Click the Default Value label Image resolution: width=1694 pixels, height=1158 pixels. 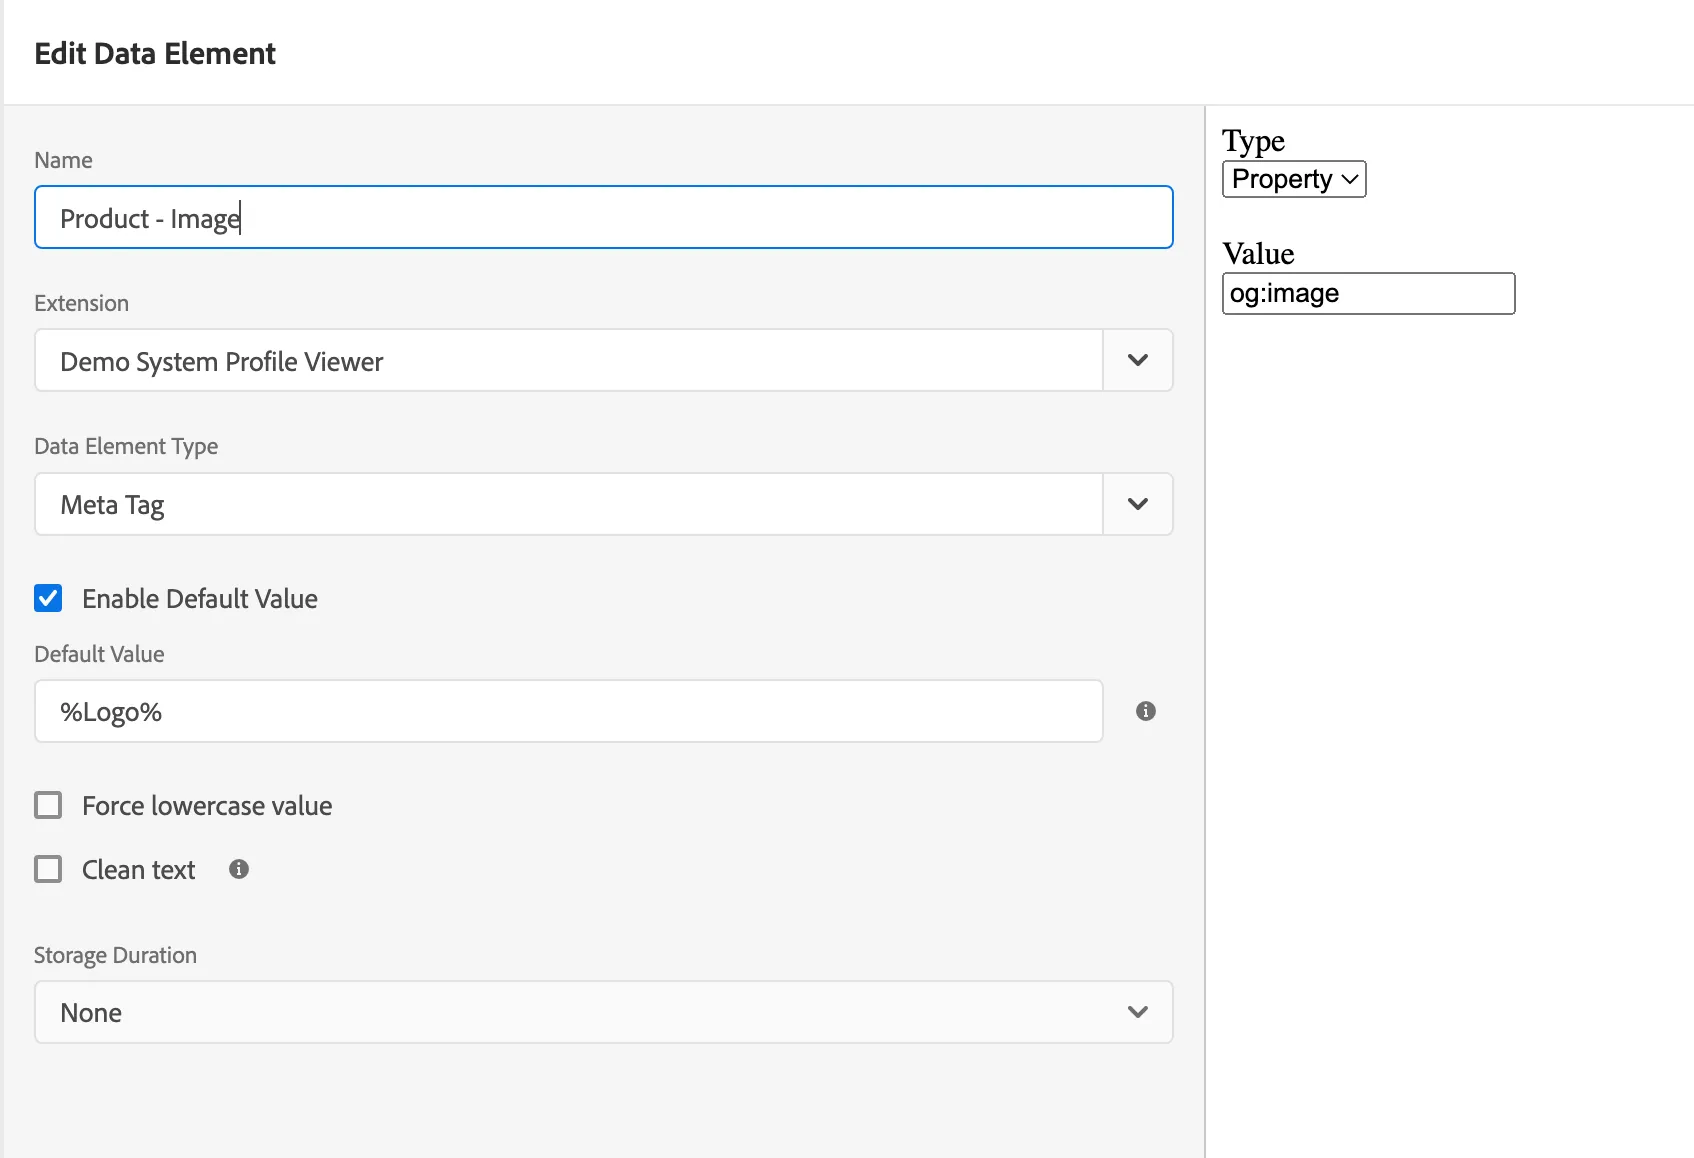pos(99,654)
